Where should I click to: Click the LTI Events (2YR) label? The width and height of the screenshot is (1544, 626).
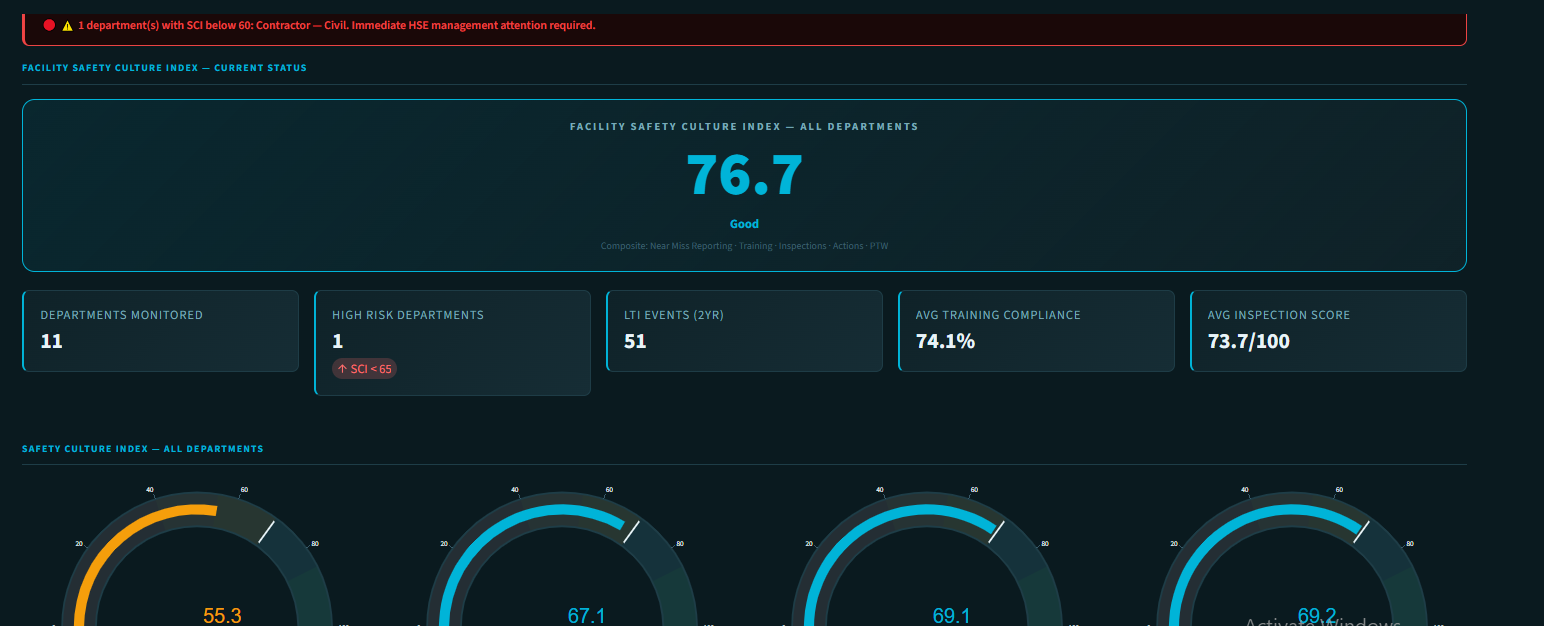click(675, 315)
